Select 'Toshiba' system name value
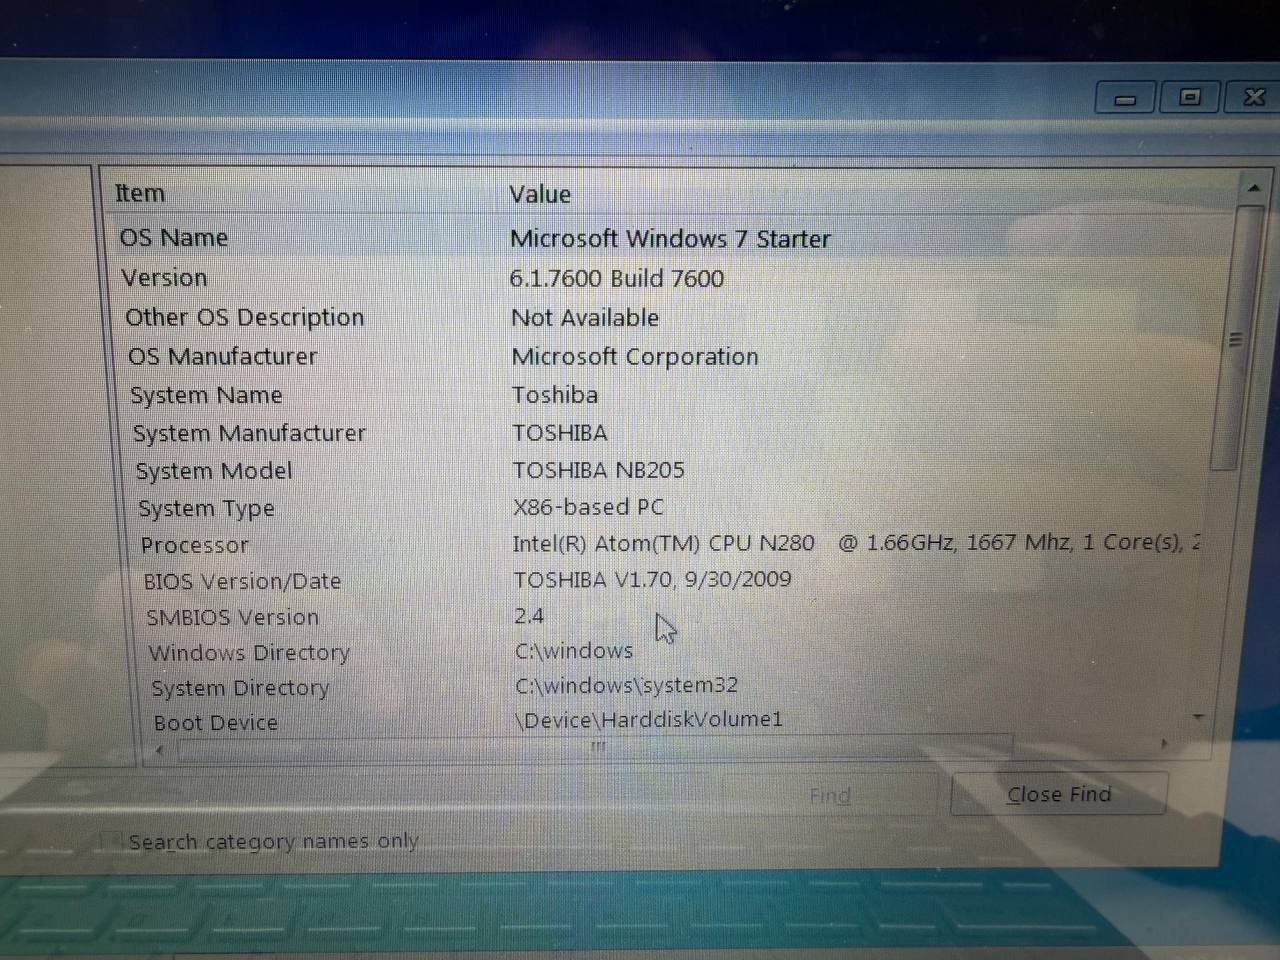The width and height of the screenshot is (1280, 960). pyautogui.click(x=555, y=395)
